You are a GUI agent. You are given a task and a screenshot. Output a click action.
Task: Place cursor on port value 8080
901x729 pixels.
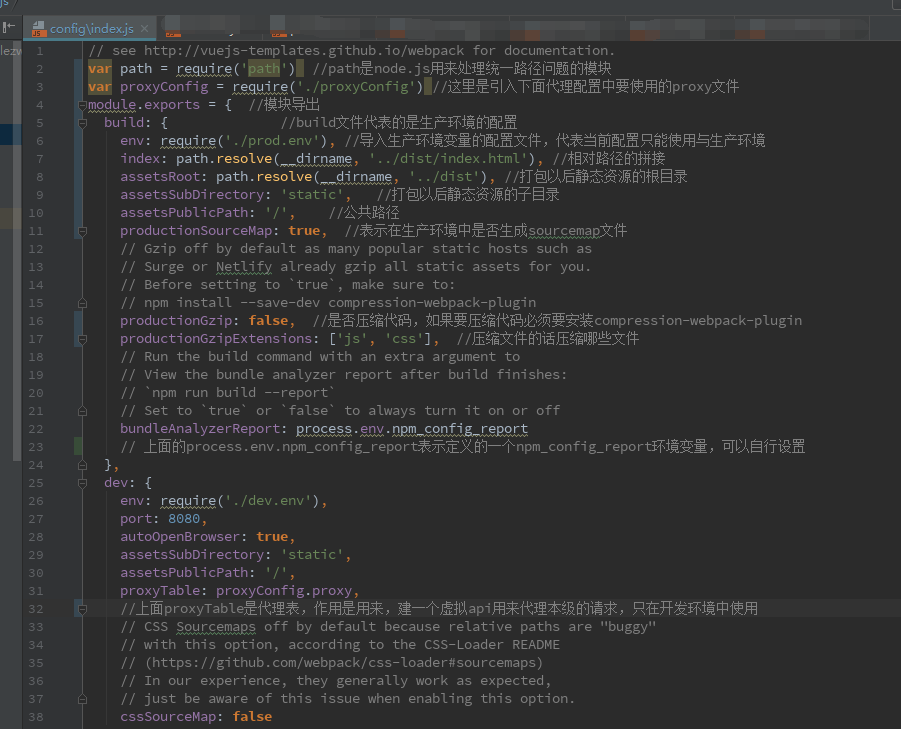click(x=184, y=518)
